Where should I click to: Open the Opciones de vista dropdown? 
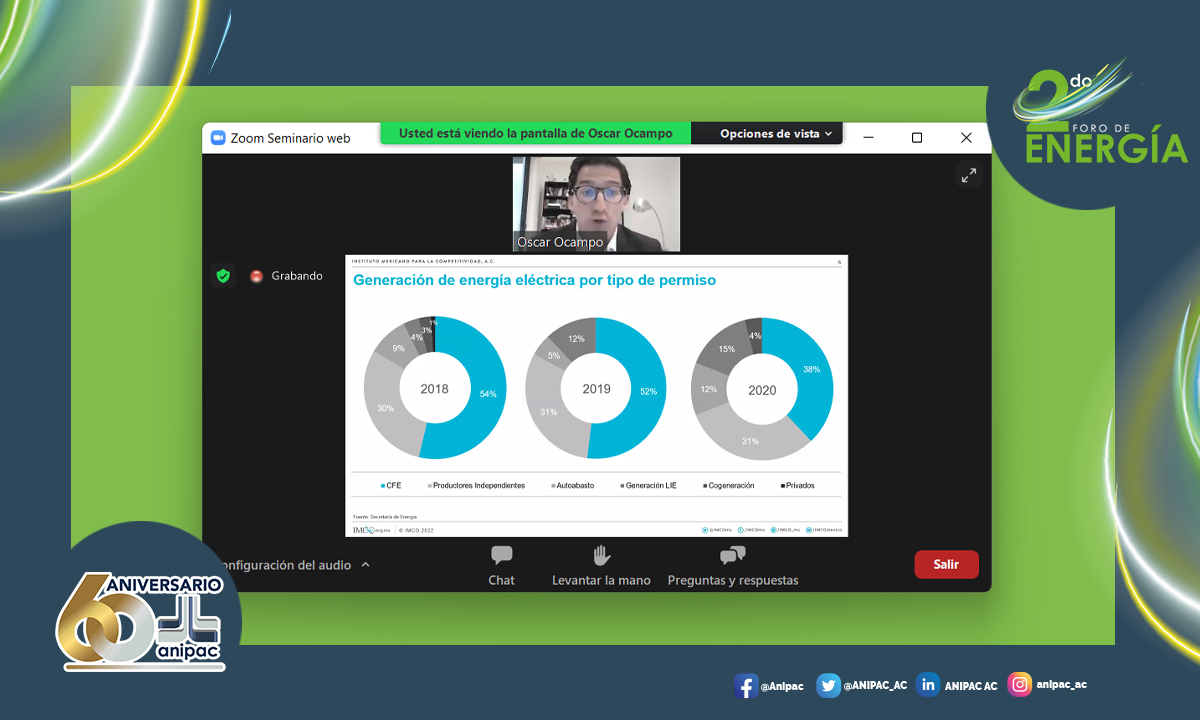coord(776,134)
